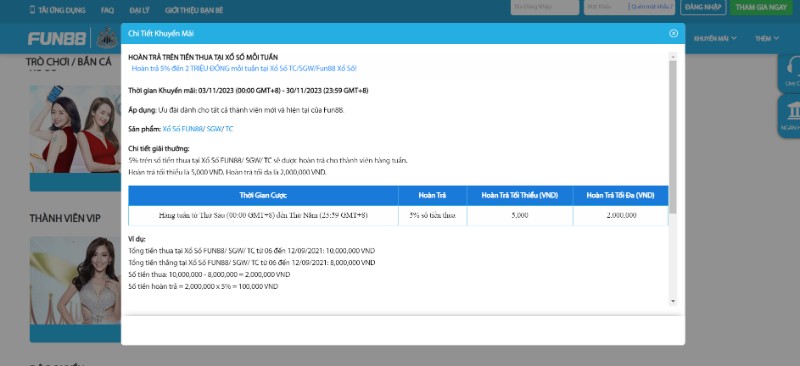This screenshot has width=800, height=366.
Task: Click the username input field
Action: click(x=545, y=7)
